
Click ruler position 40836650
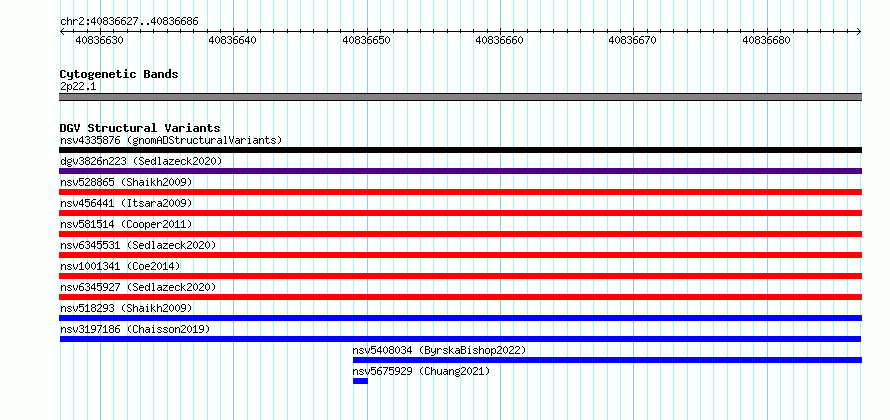(x=367, y=40)
